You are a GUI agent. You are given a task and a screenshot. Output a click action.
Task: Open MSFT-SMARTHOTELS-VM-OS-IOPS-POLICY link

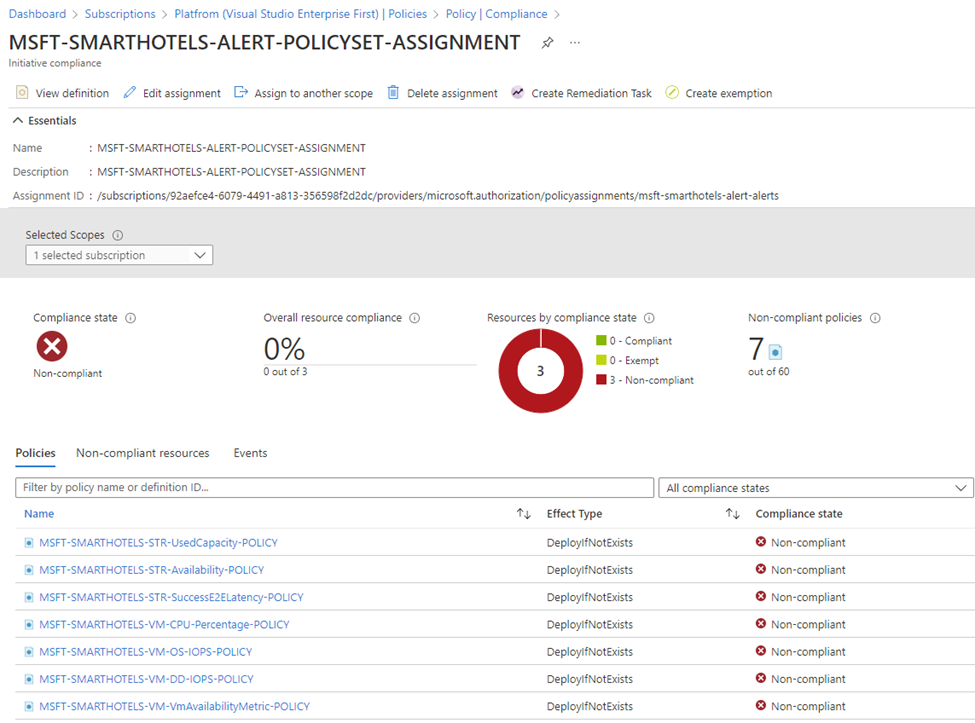(146, 652)
